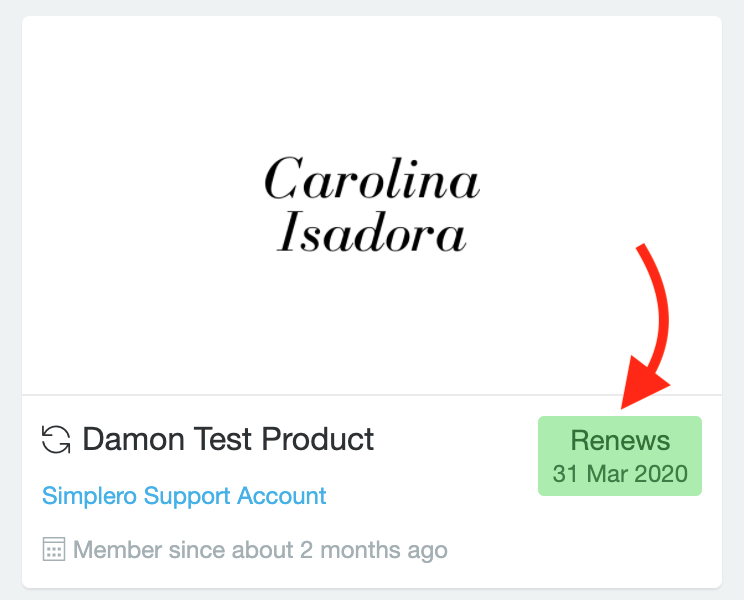
Task: Click the Member since about 2 months ago text
Action: click(260, 550)
